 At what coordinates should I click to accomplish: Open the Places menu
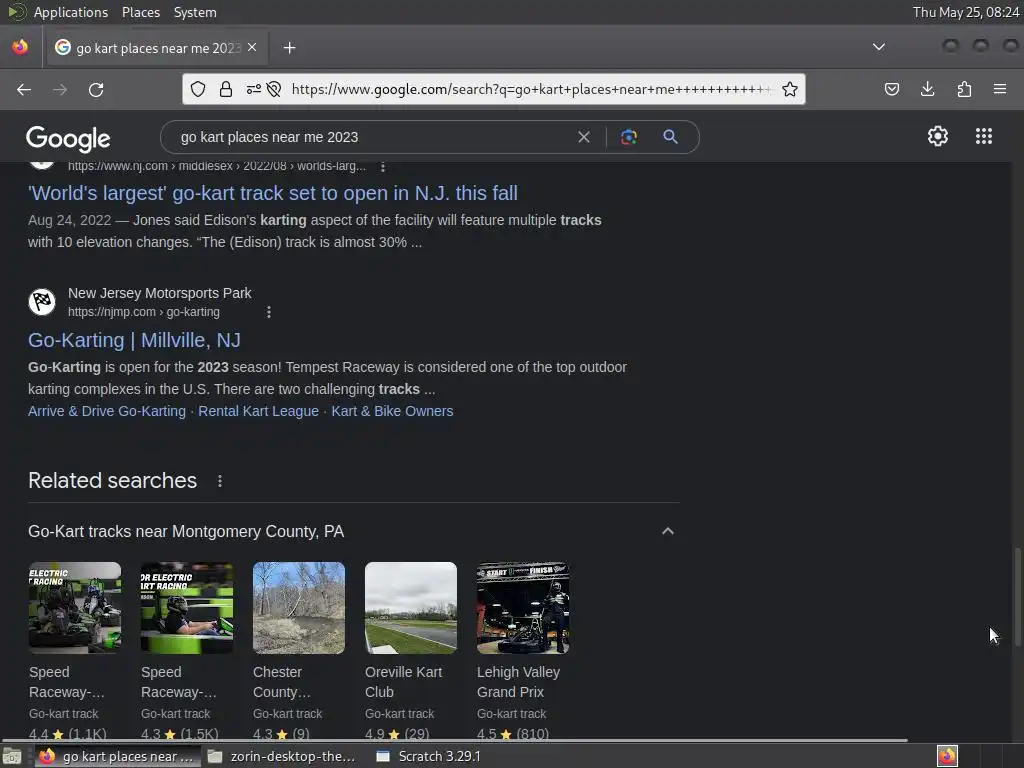(x=140, y=12)
